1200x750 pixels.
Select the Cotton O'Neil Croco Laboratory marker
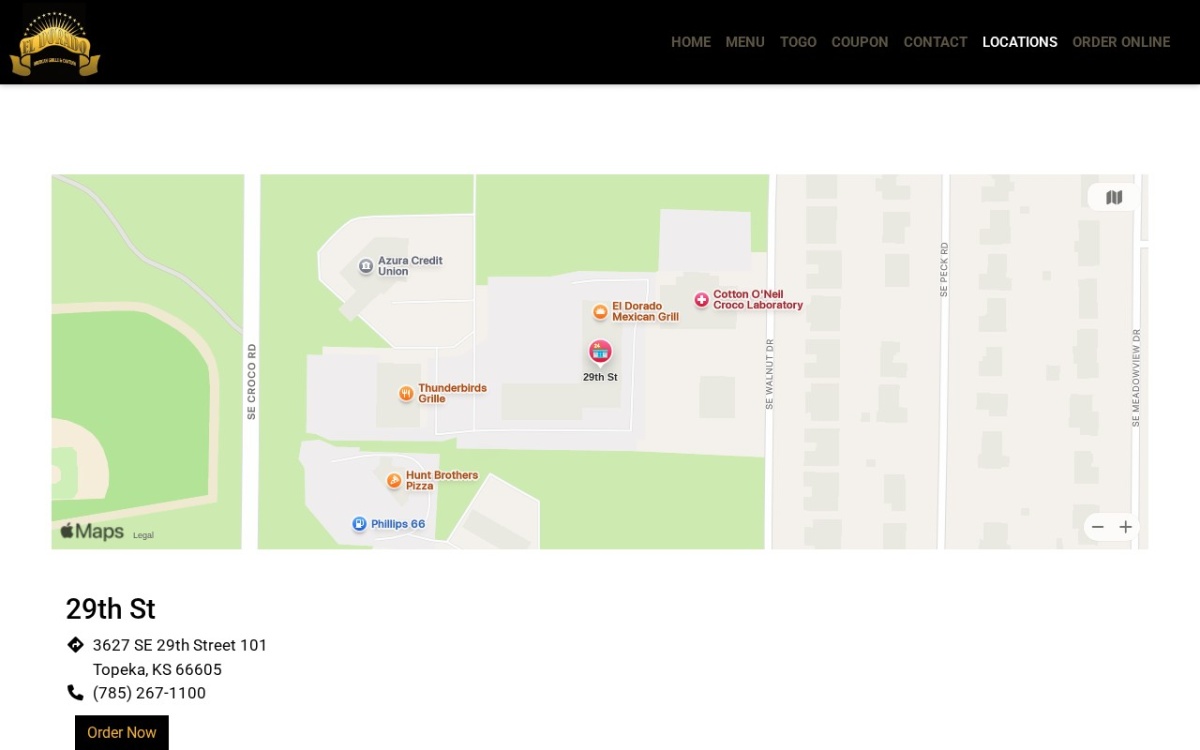click(x=701, y=300)
